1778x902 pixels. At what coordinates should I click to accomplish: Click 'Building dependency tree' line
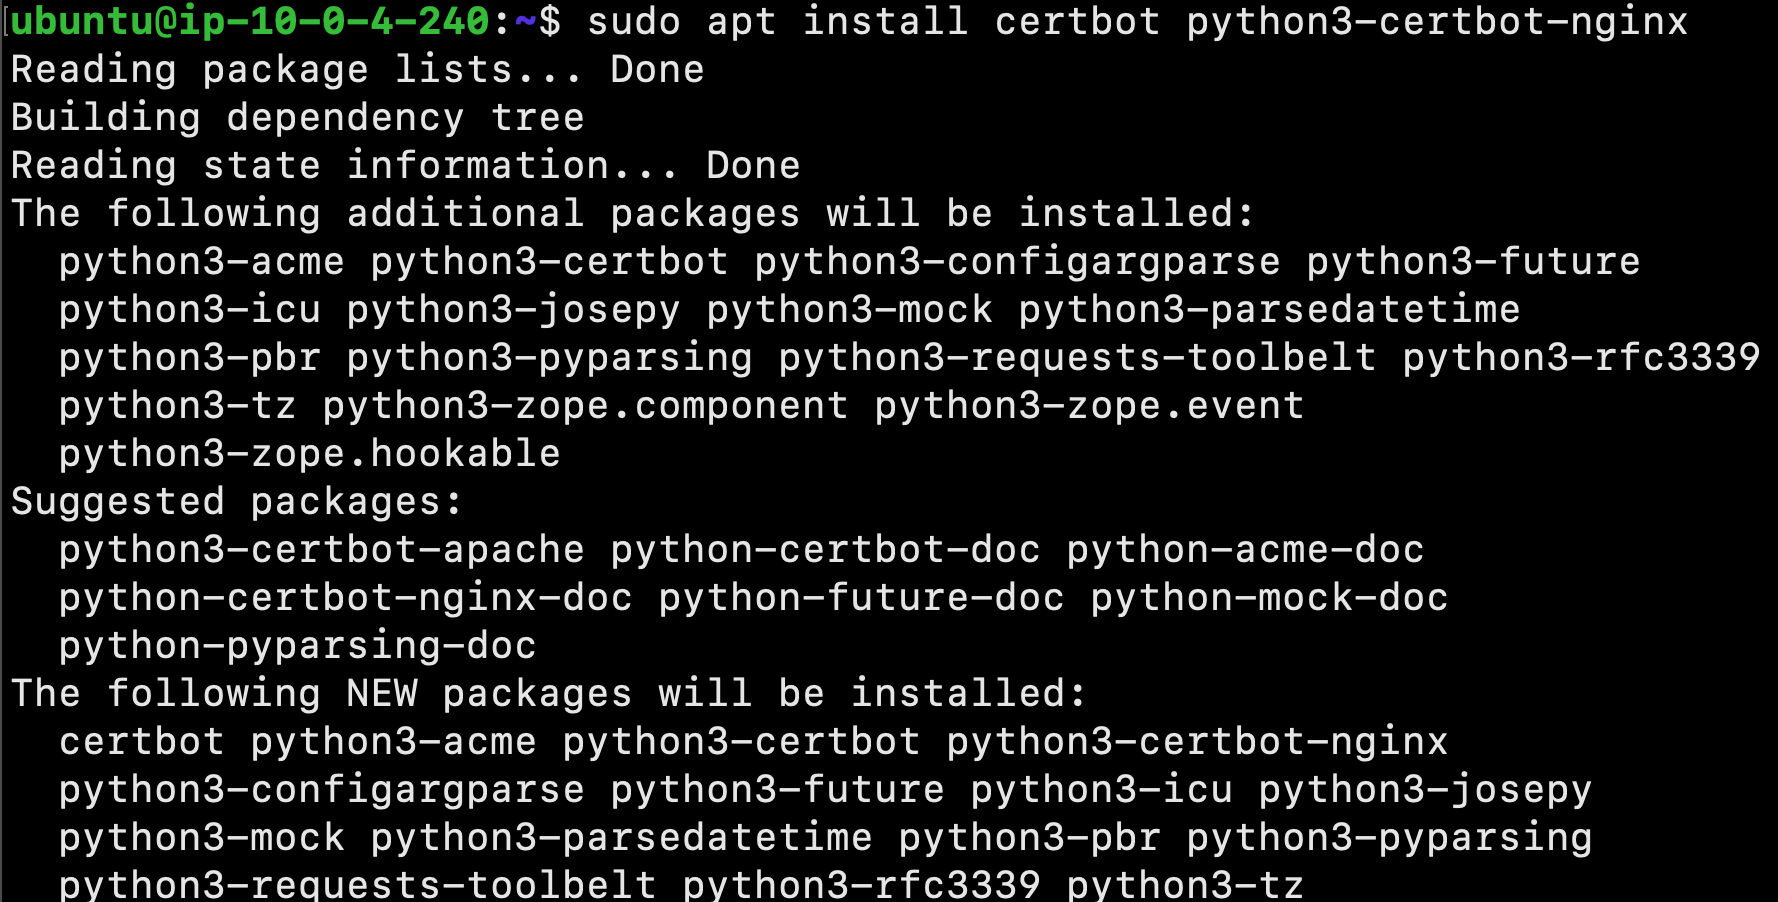click(297, 117)
